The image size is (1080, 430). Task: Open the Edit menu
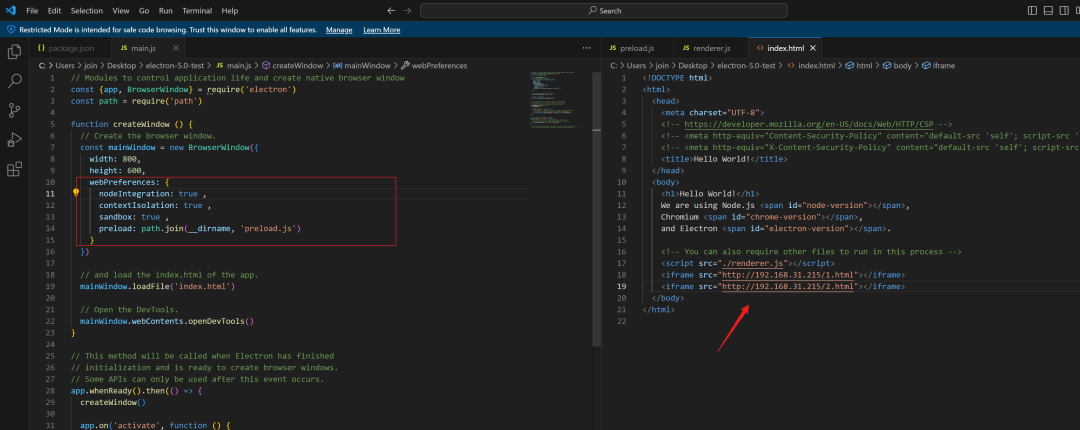(54, 10)
